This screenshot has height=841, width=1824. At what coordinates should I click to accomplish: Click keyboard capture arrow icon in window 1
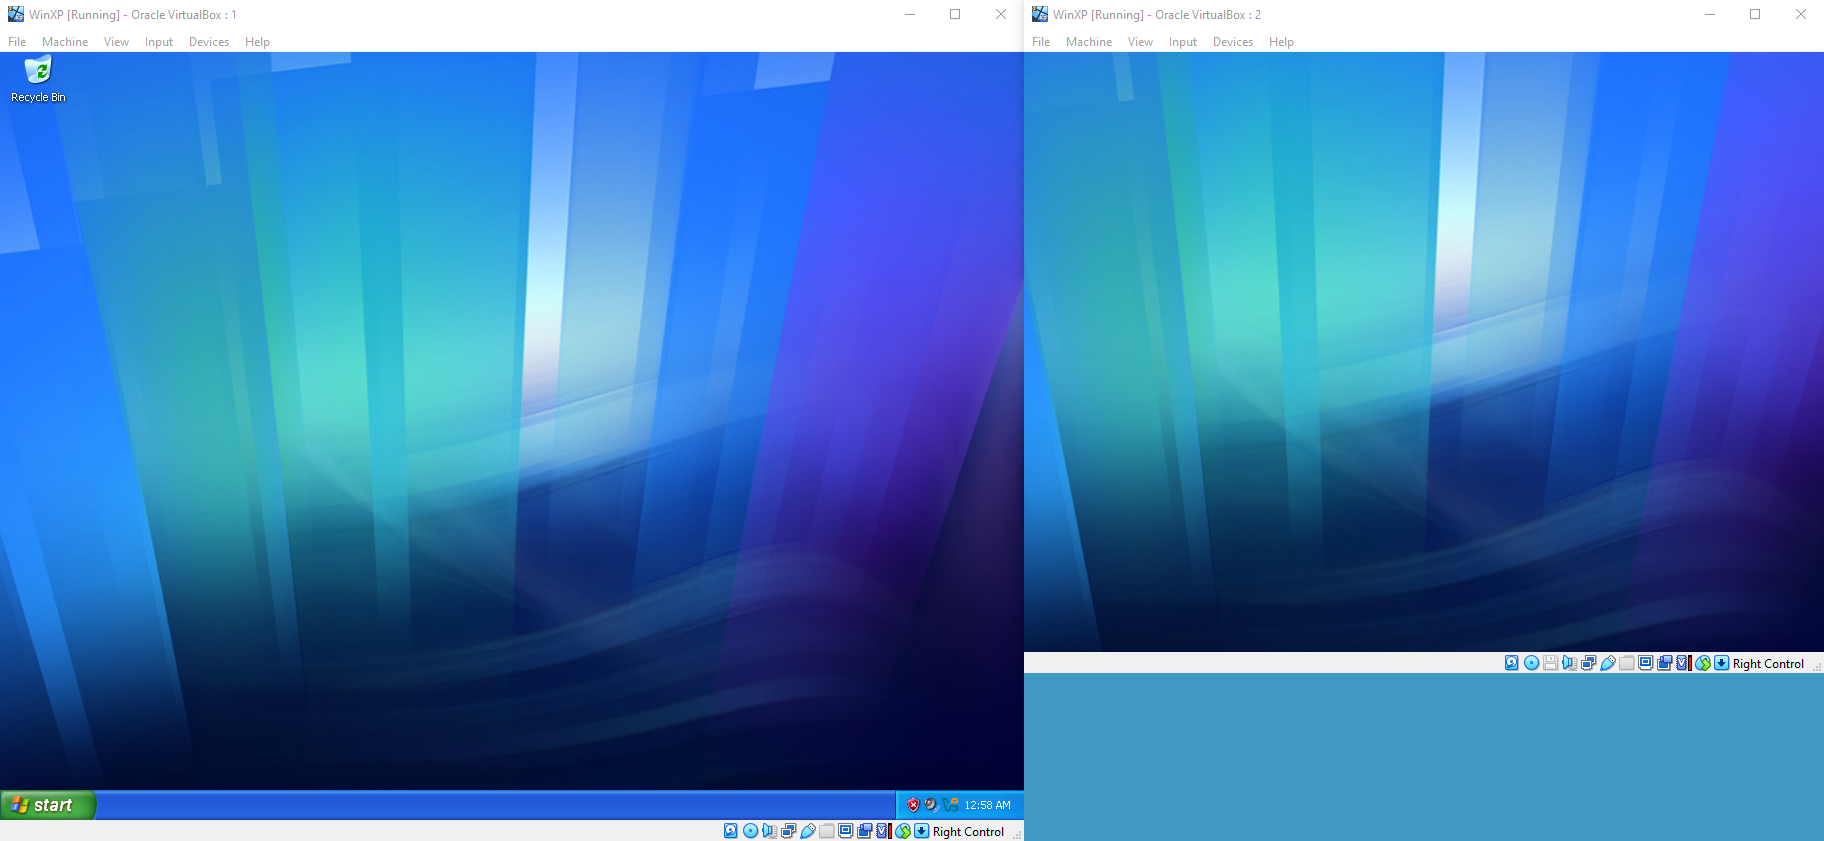[922, 831]
